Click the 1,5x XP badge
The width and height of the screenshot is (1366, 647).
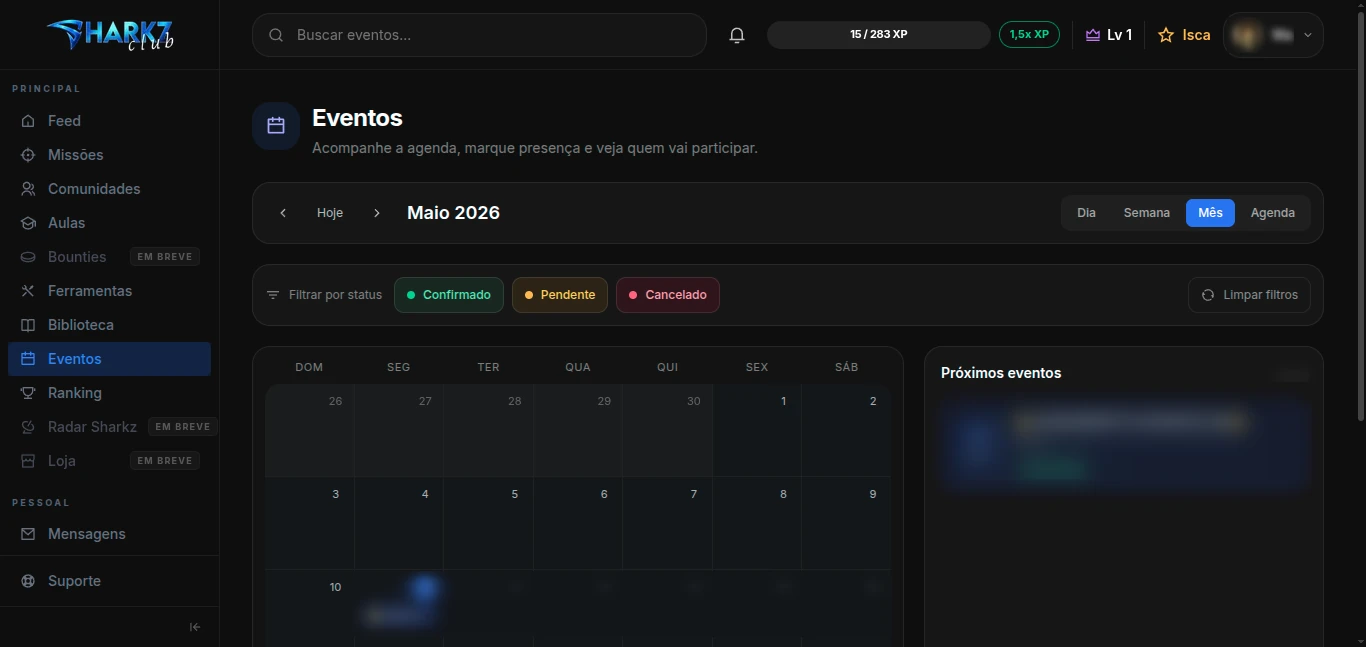1029,35
